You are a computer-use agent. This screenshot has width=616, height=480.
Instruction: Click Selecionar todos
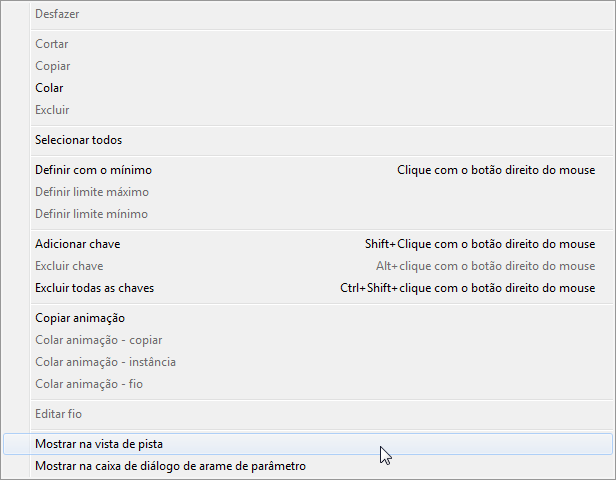coord(78,140)
